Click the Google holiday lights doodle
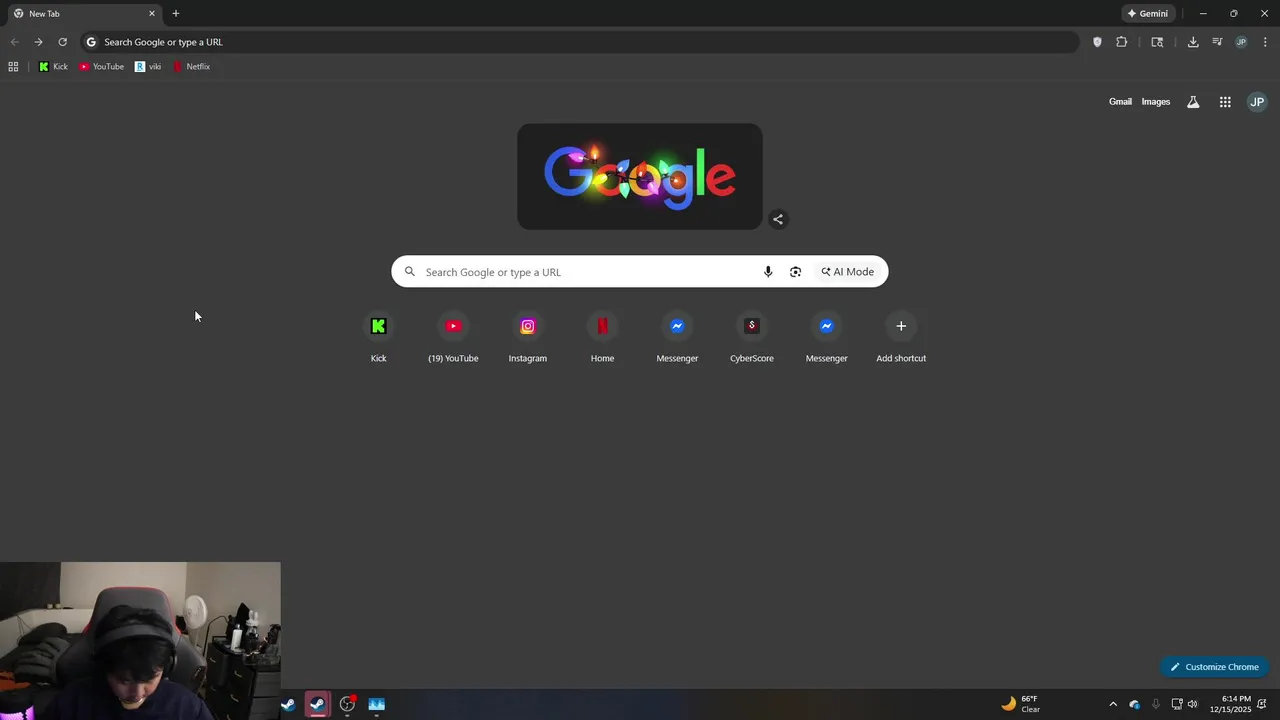Image resolution: width=1280 pixels, height=720 pixels. (640, 177)
